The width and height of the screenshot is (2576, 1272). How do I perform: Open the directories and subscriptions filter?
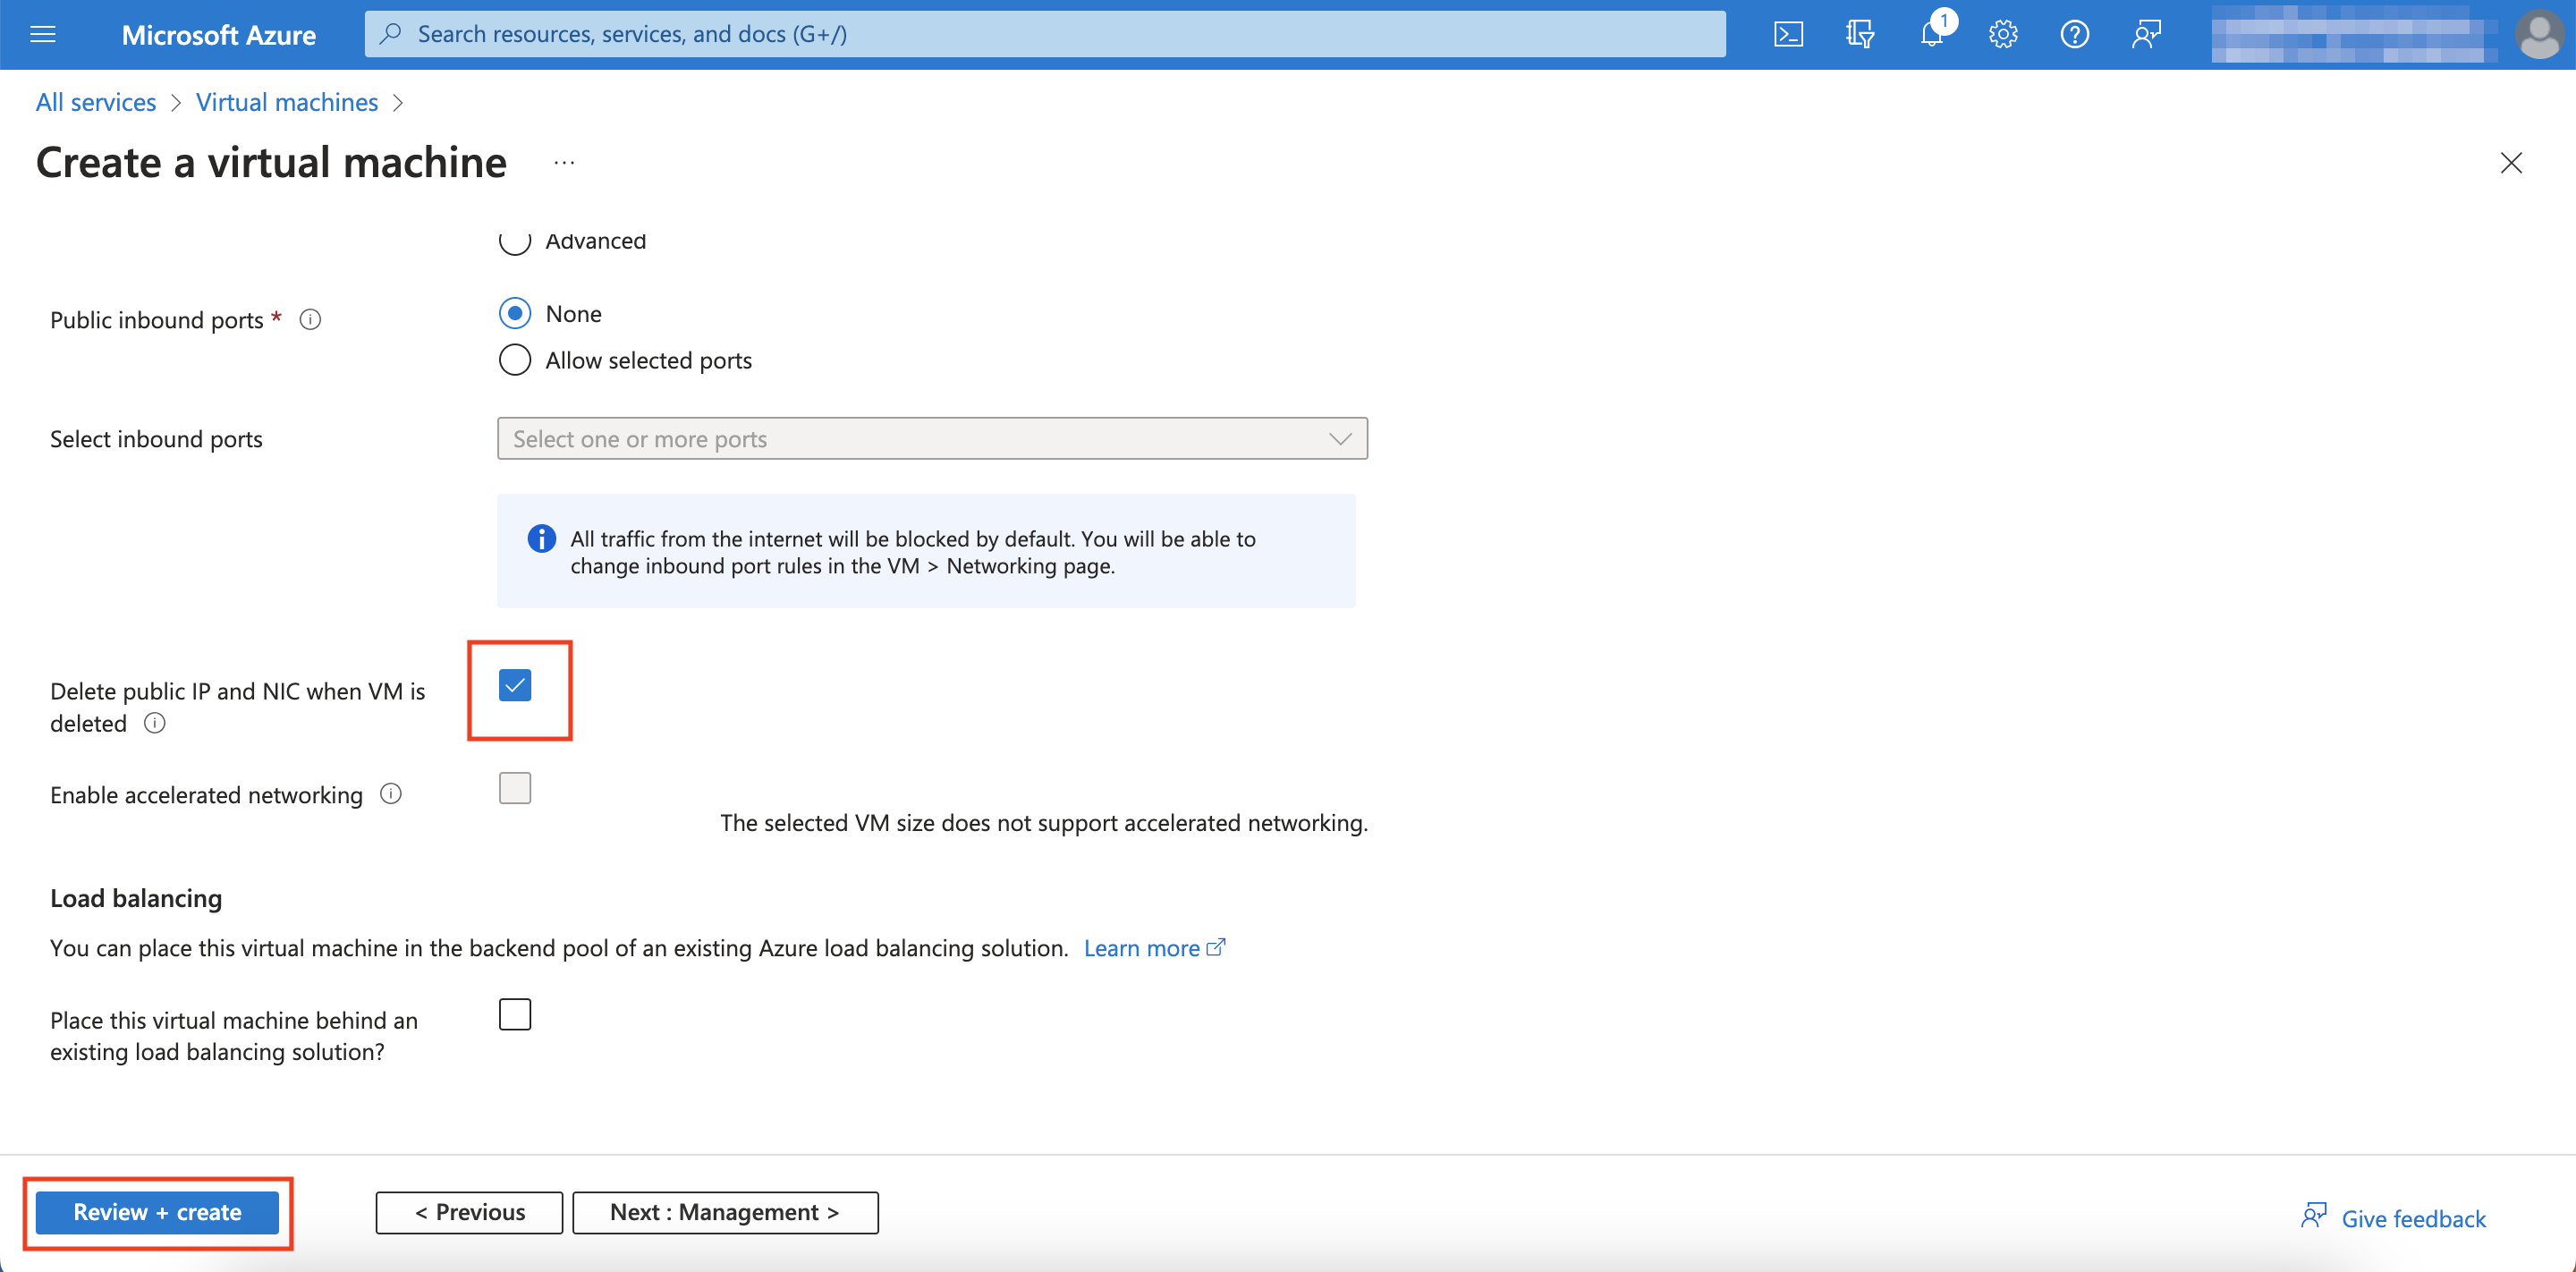[x=1860, y=33]
